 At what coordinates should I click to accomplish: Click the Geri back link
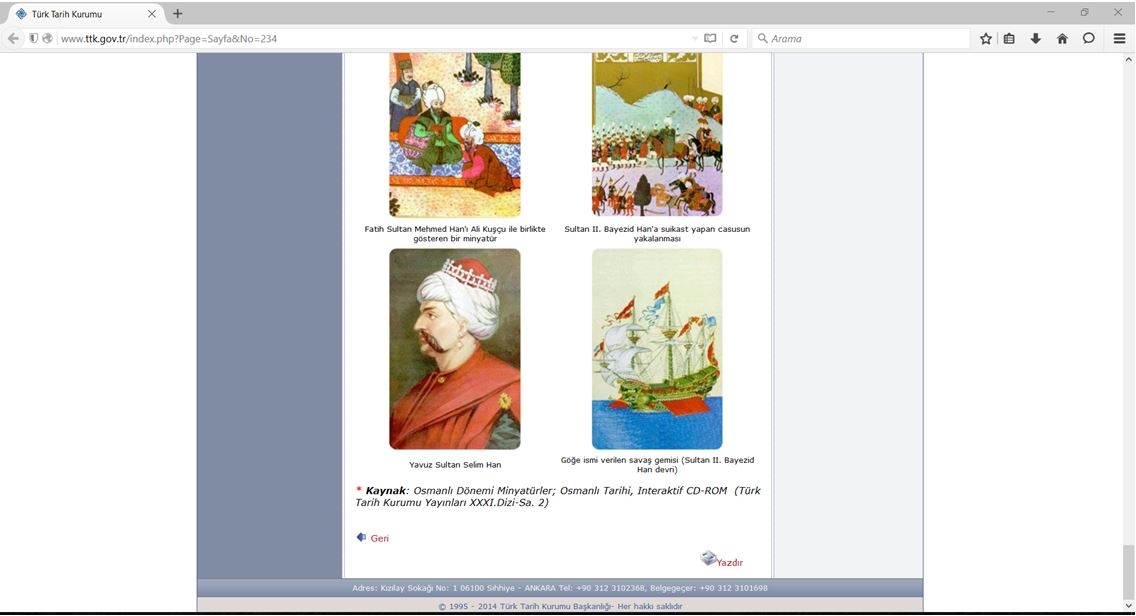(x=379, y=538)
